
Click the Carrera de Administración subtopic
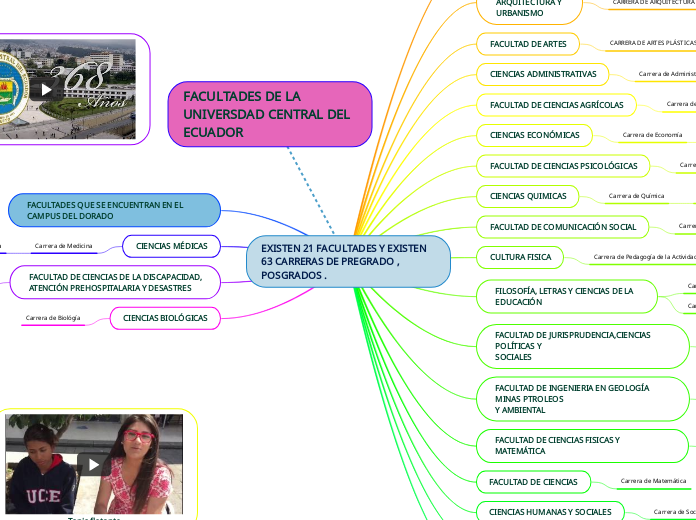667,74
